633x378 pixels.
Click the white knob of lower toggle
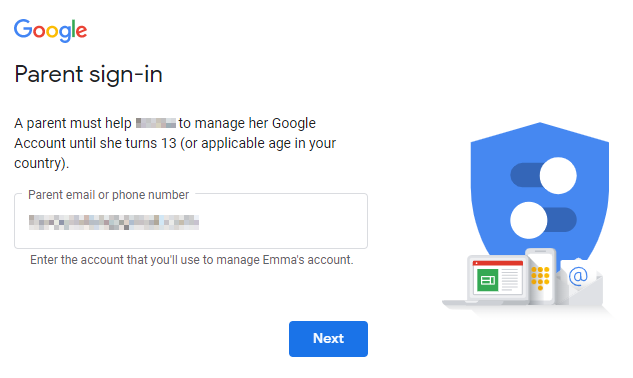pyautogui.click(x=529, y=220)
